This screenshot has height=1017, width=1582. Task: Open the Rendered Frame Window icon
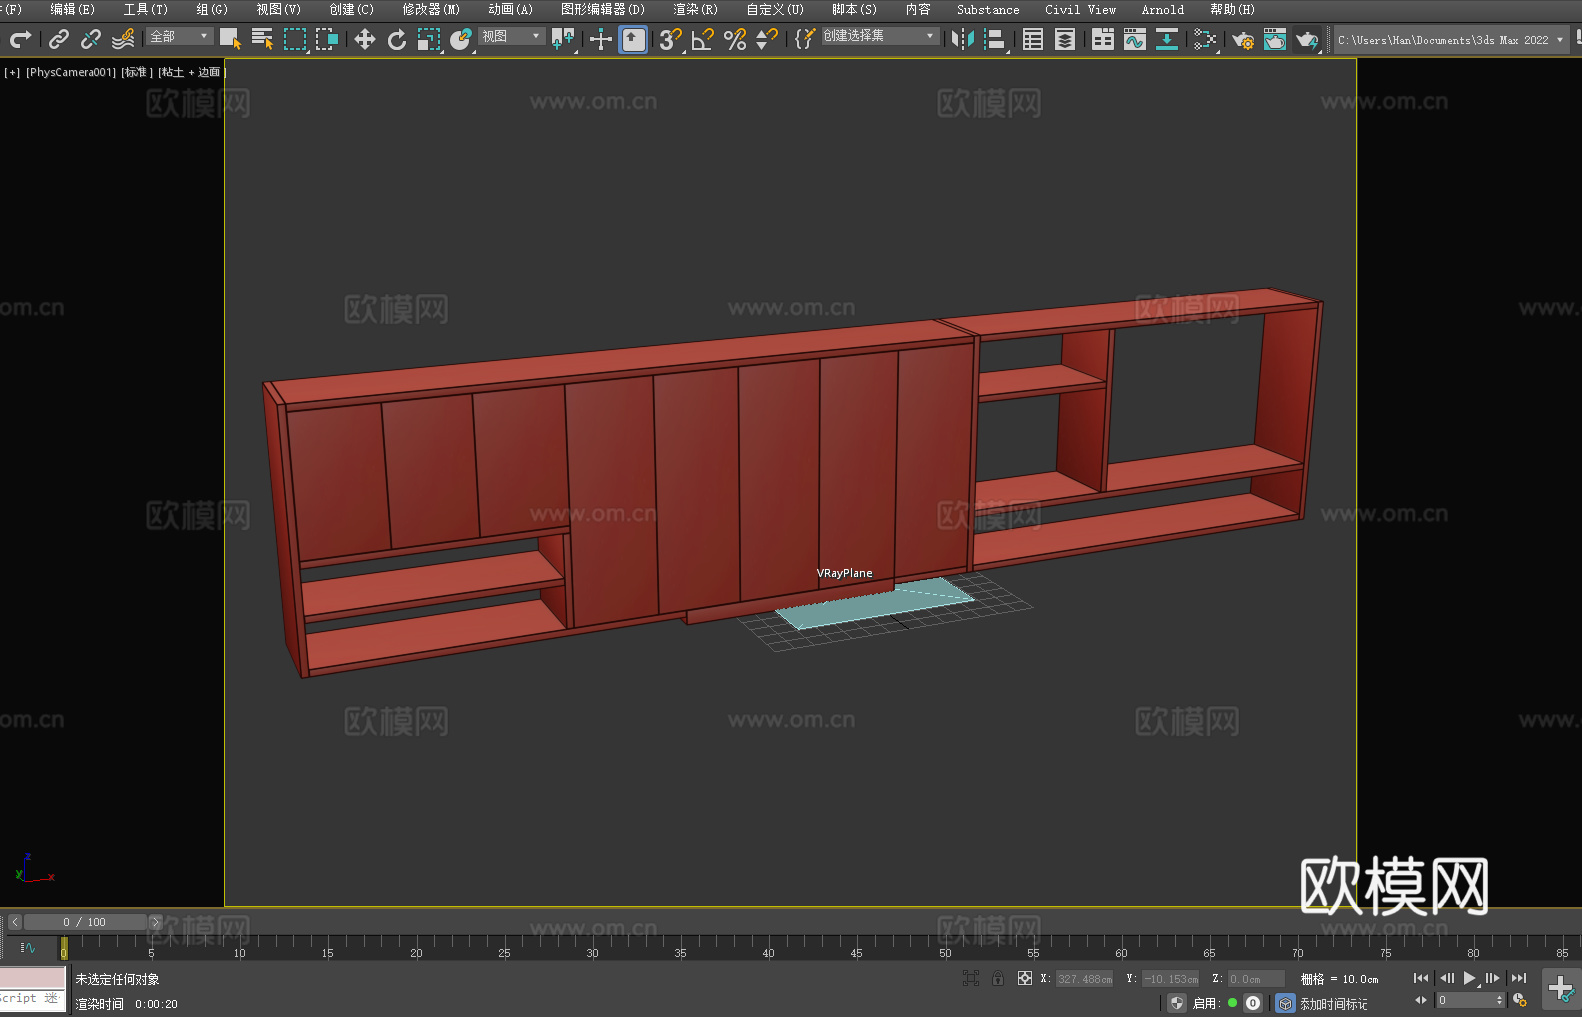click(x=1275, y=39)
